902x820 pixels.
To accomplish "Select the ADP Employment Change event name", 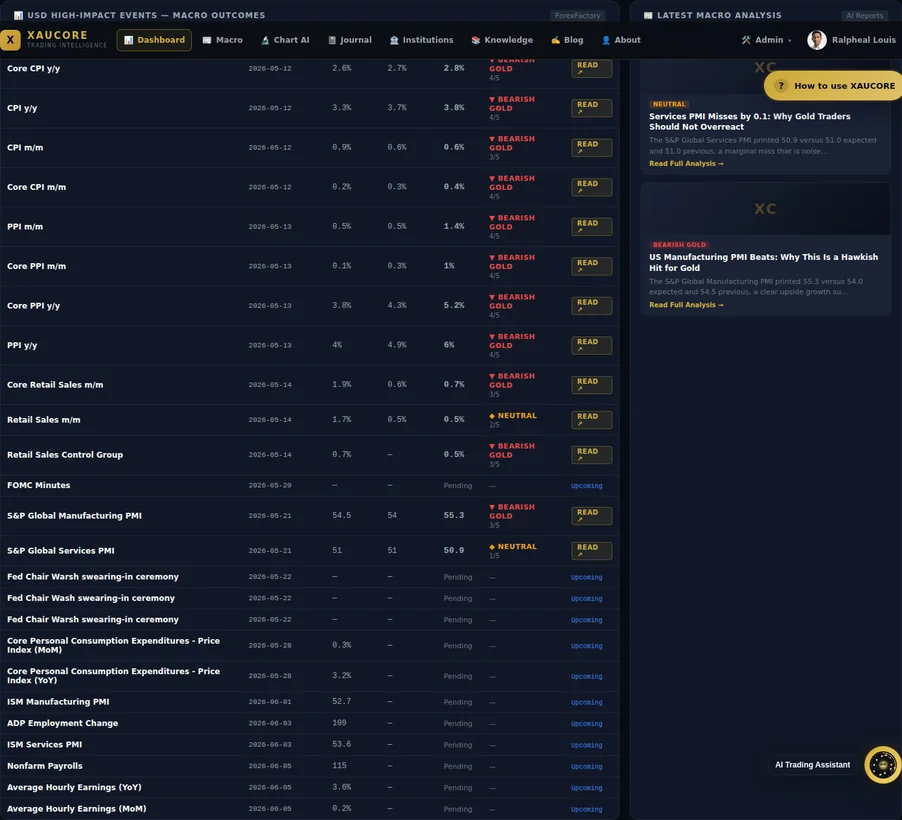I will pos(63,723).
